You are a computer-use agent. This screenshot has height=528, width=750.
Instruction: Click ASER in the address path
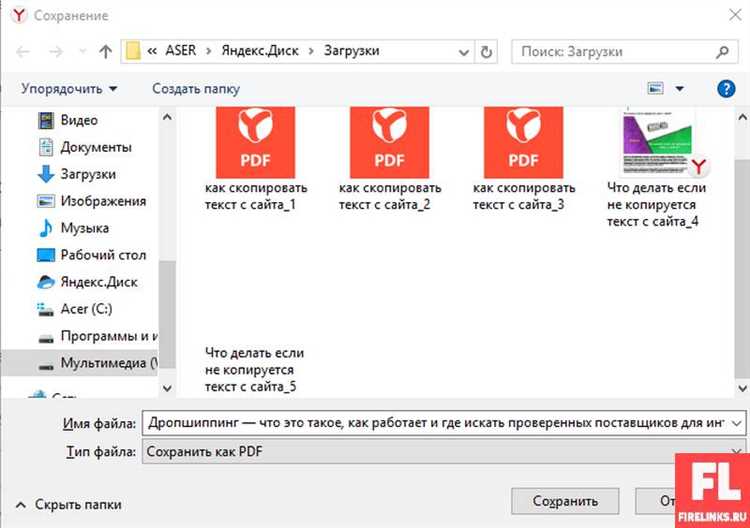coord(180,51)
